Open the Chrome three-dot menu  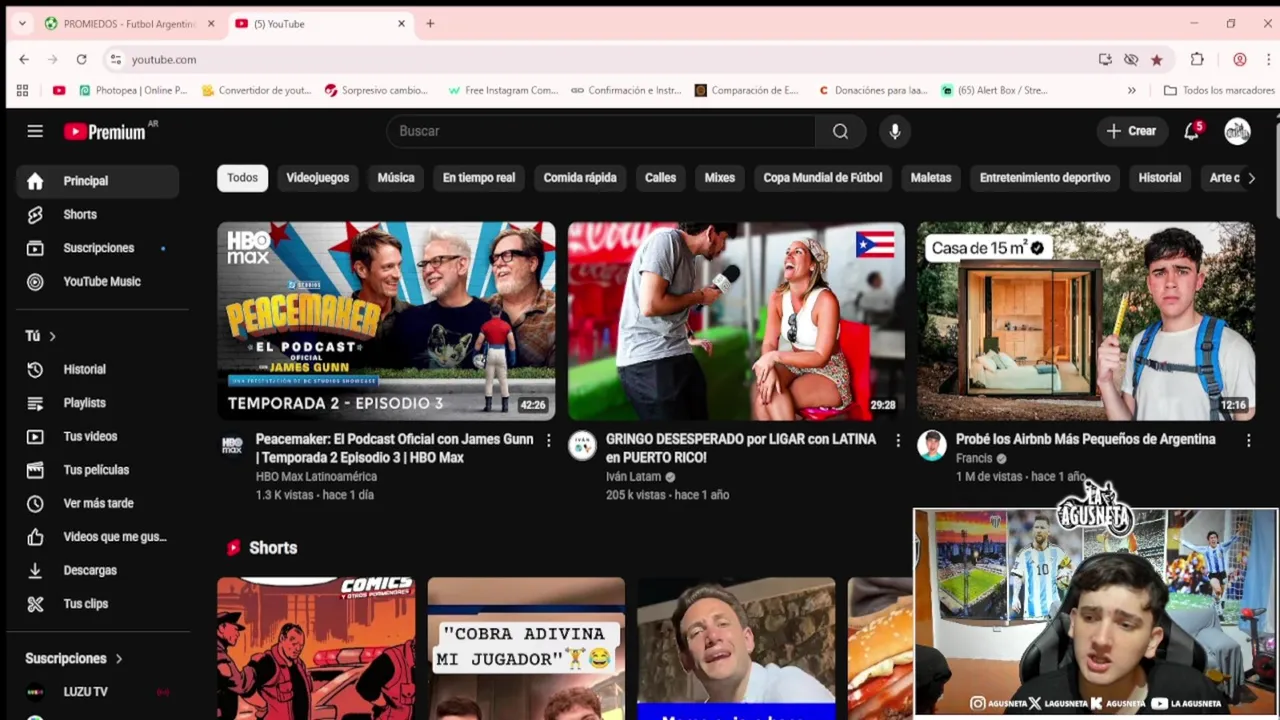[1268, 59]
